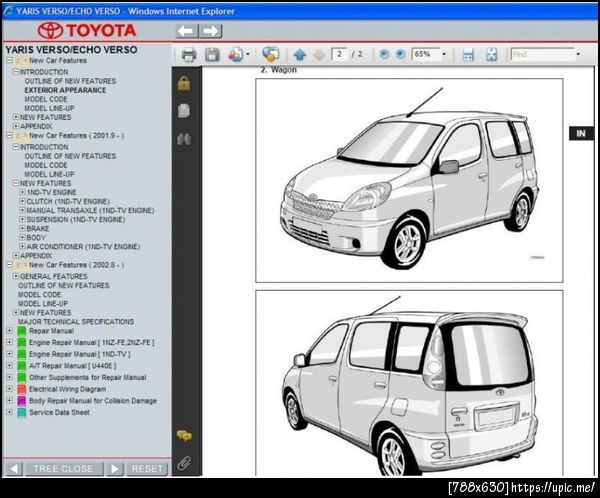Click the fit full page icon

click(x=491, y=55)
